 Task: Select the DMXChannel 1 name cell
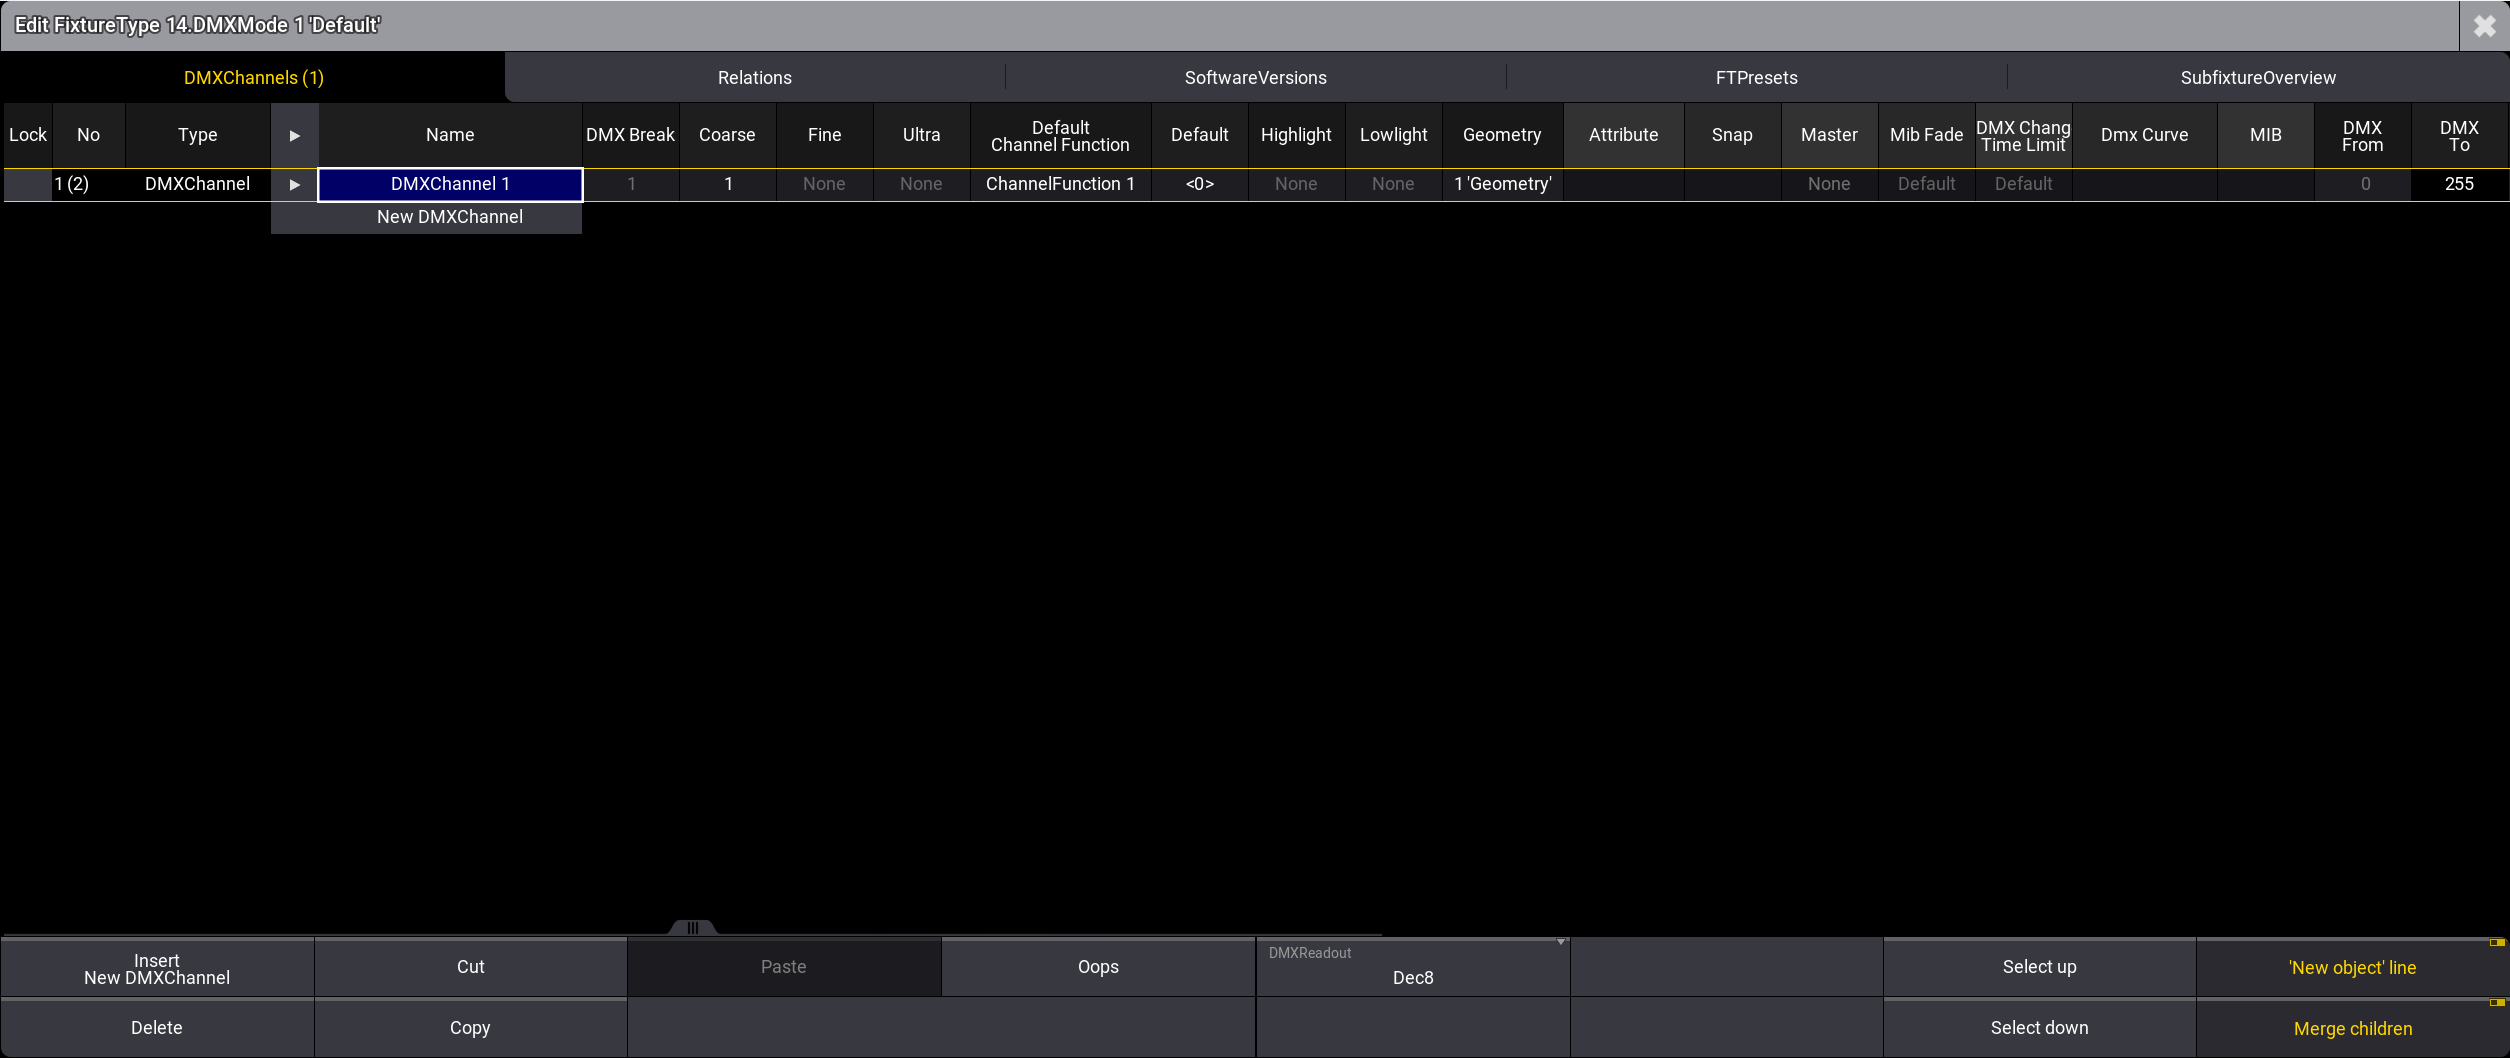(x=450, y=185)
